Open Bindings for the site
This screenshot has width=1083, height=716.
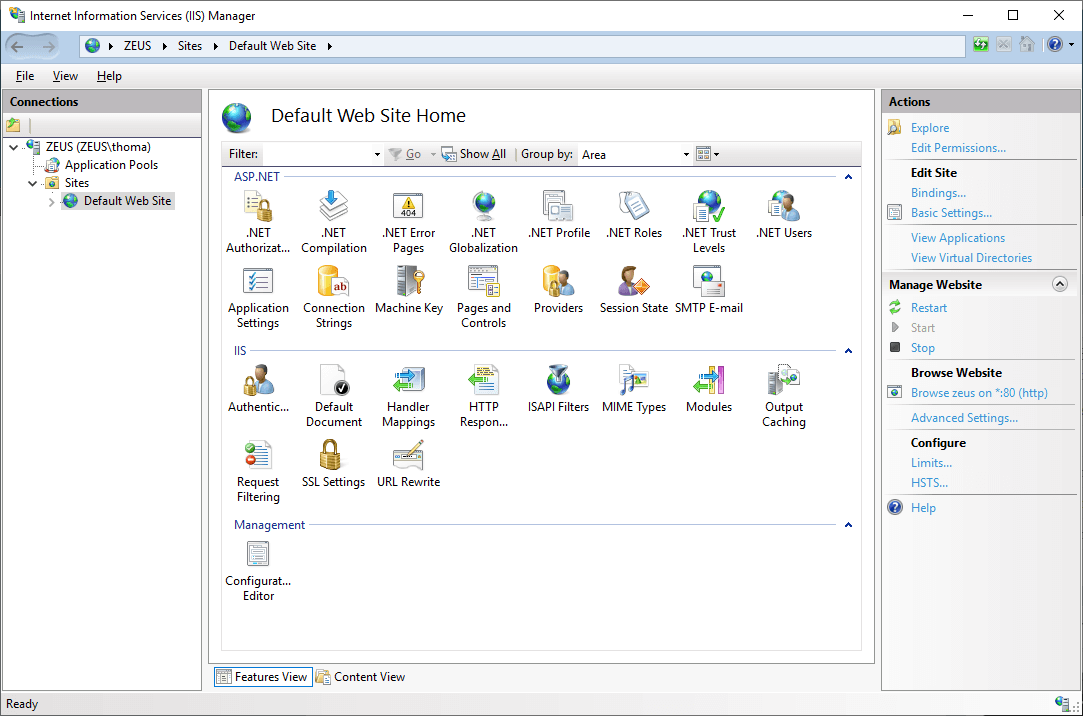click(938, 192)
